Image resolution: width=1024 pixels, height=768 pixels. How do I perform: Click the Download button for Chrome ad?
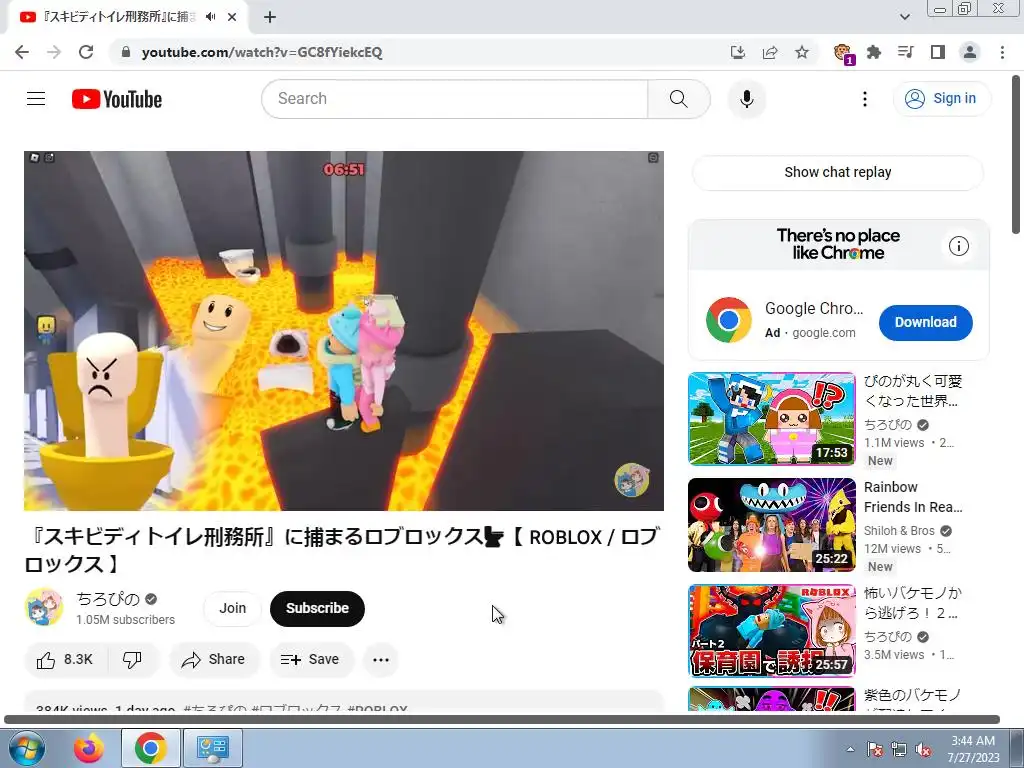[925, 323]
